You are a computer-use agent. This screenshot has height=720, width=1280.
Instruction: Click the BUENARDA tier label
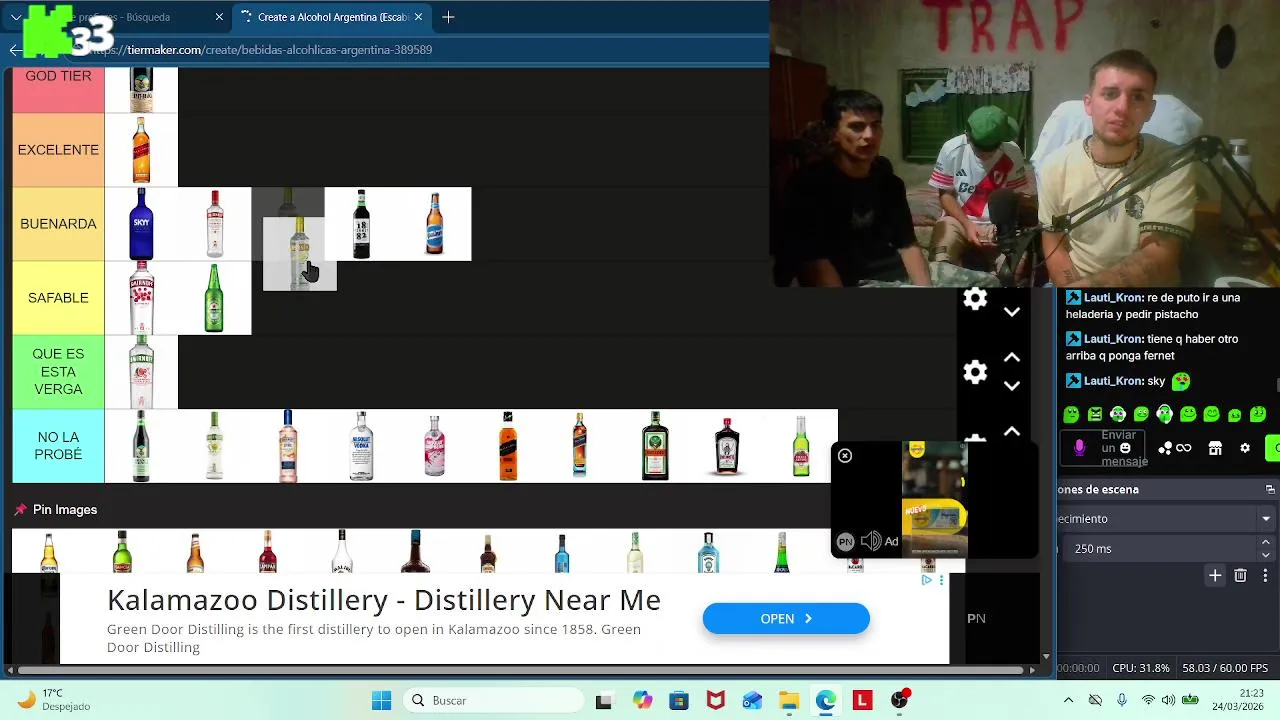(x=58, y=224)
